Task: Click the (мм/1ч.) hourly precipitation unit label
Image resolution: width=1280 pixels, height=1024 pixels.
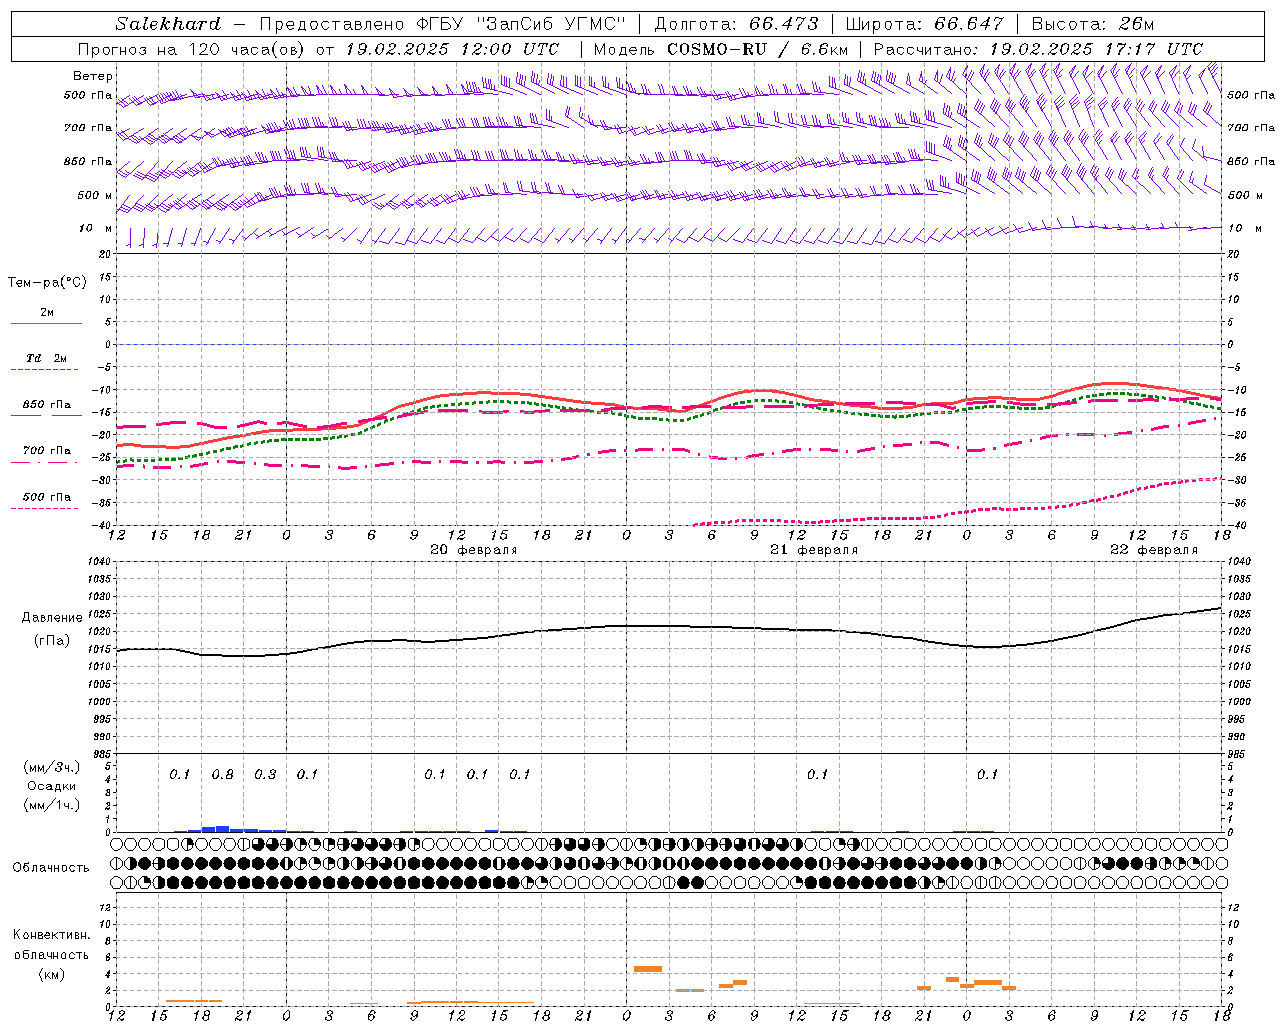Action: click(52, 805)
